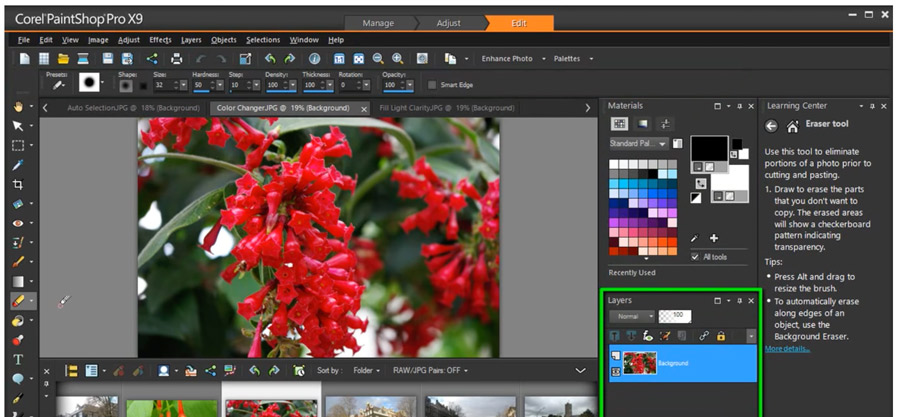Expand the Sort by Folder dropdown
Screen dimensions: 900x417
[x=365, y=370]
